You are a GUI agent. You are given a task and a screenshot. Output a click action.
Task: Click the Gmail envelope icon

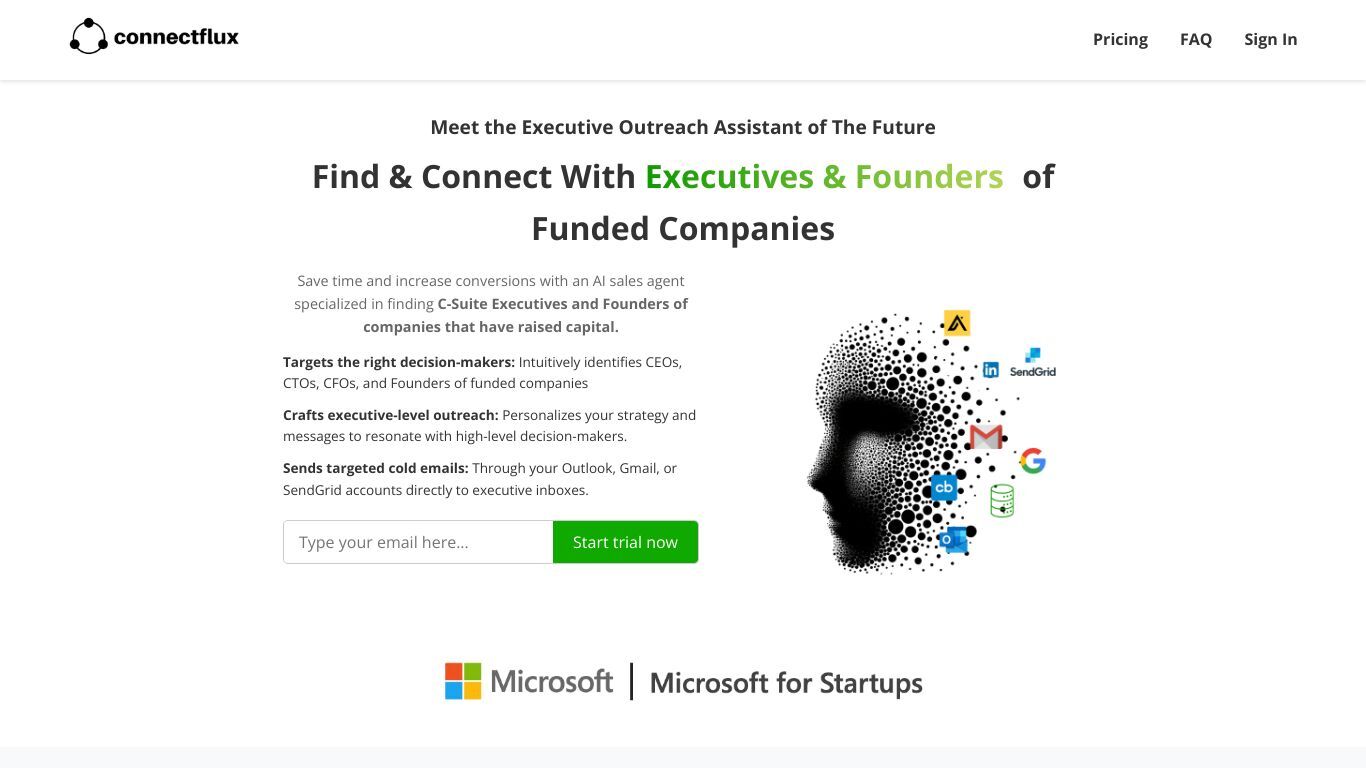coord(986,436)
